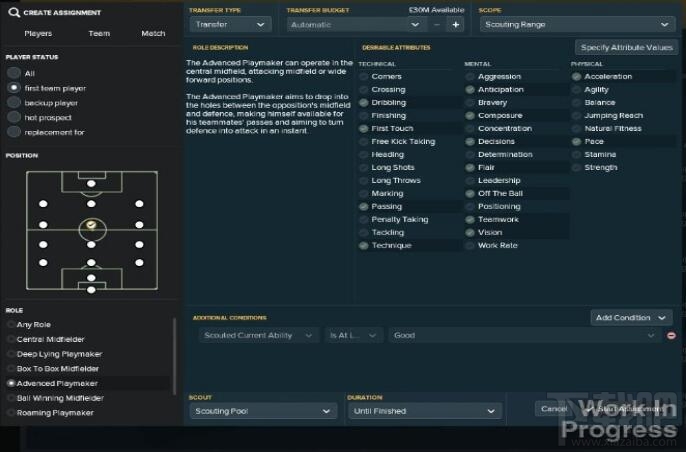The height and width of the screenshot is (452, 686).
Task: Click the plus button on transfer budget
Action: pos(455,25)
